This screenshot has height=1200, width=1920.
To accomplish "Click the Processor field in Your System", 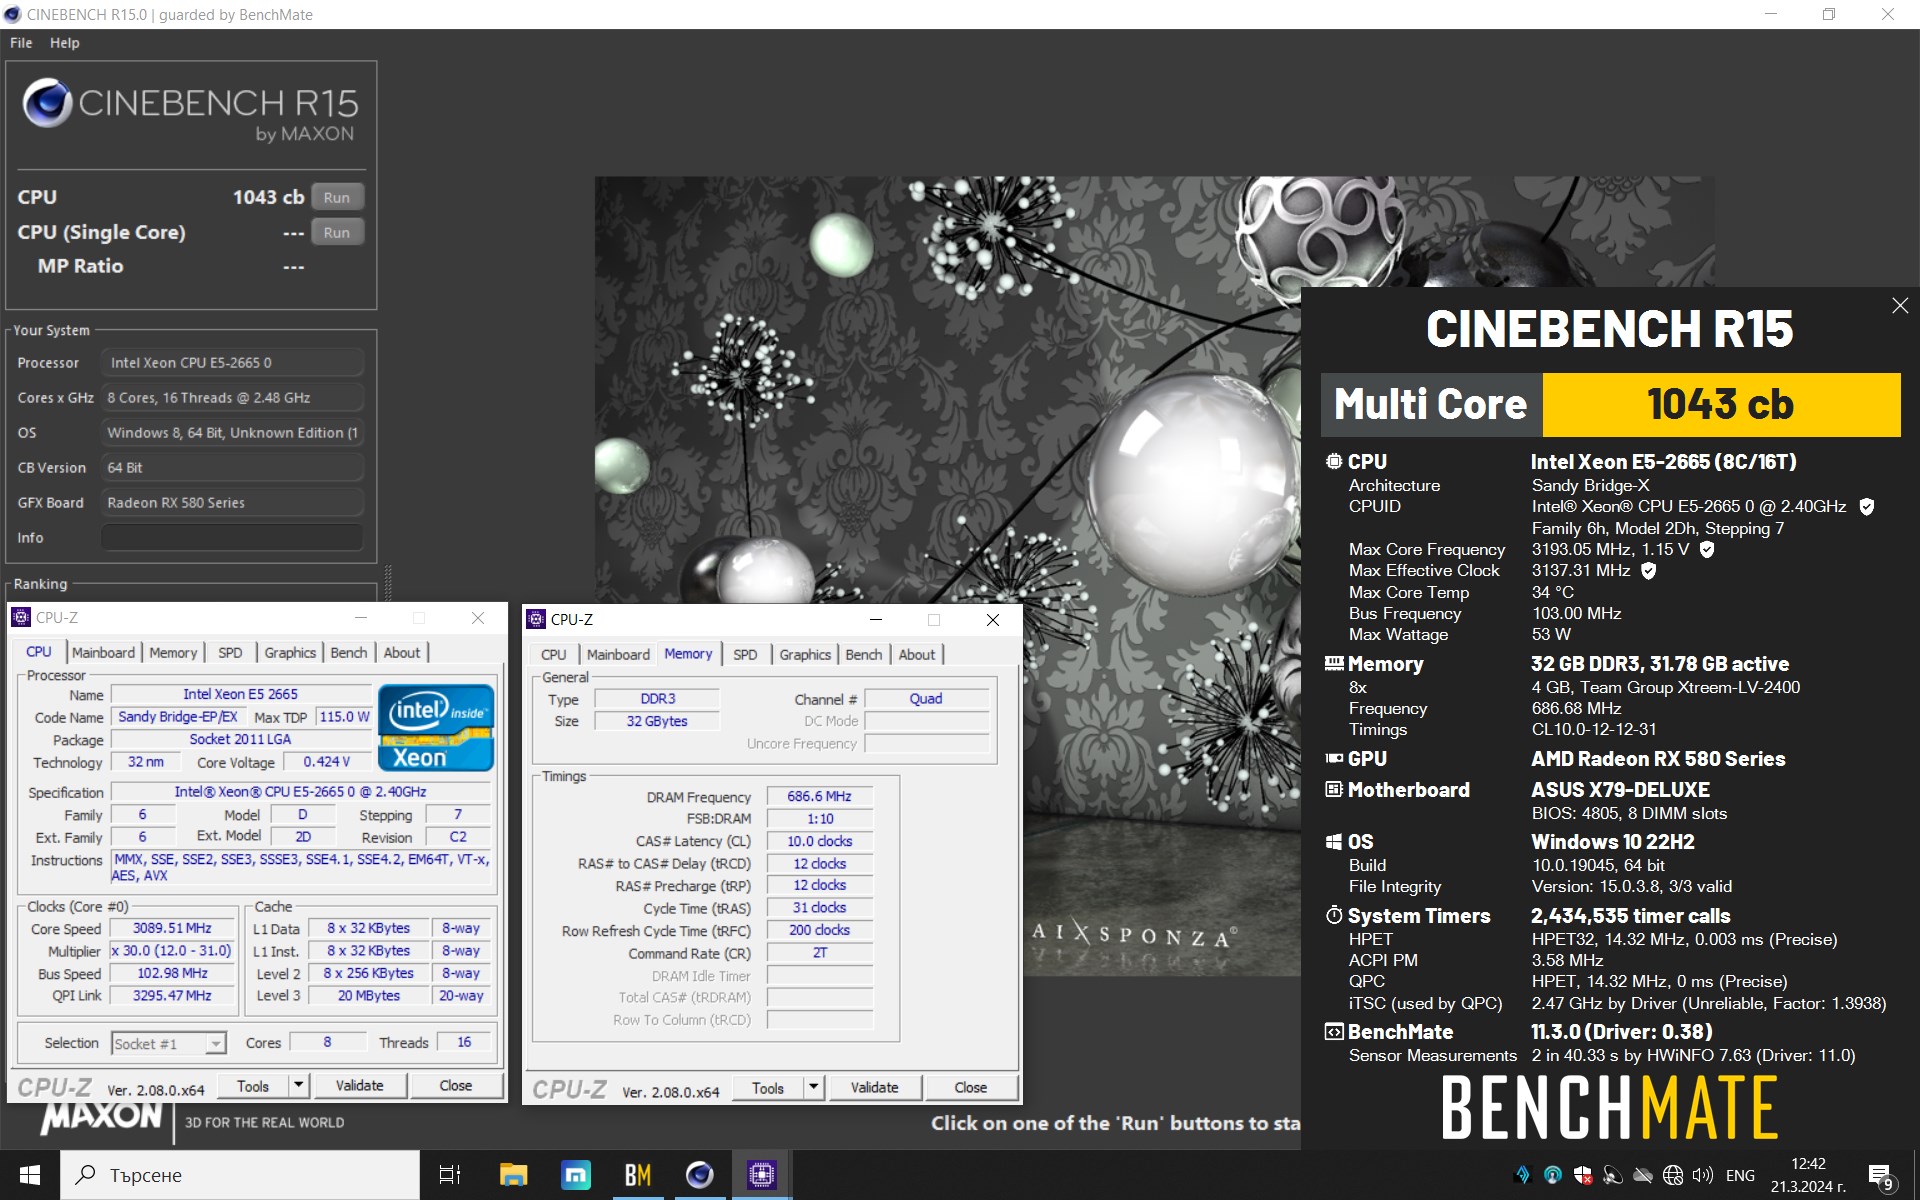I will click(232, 362).
